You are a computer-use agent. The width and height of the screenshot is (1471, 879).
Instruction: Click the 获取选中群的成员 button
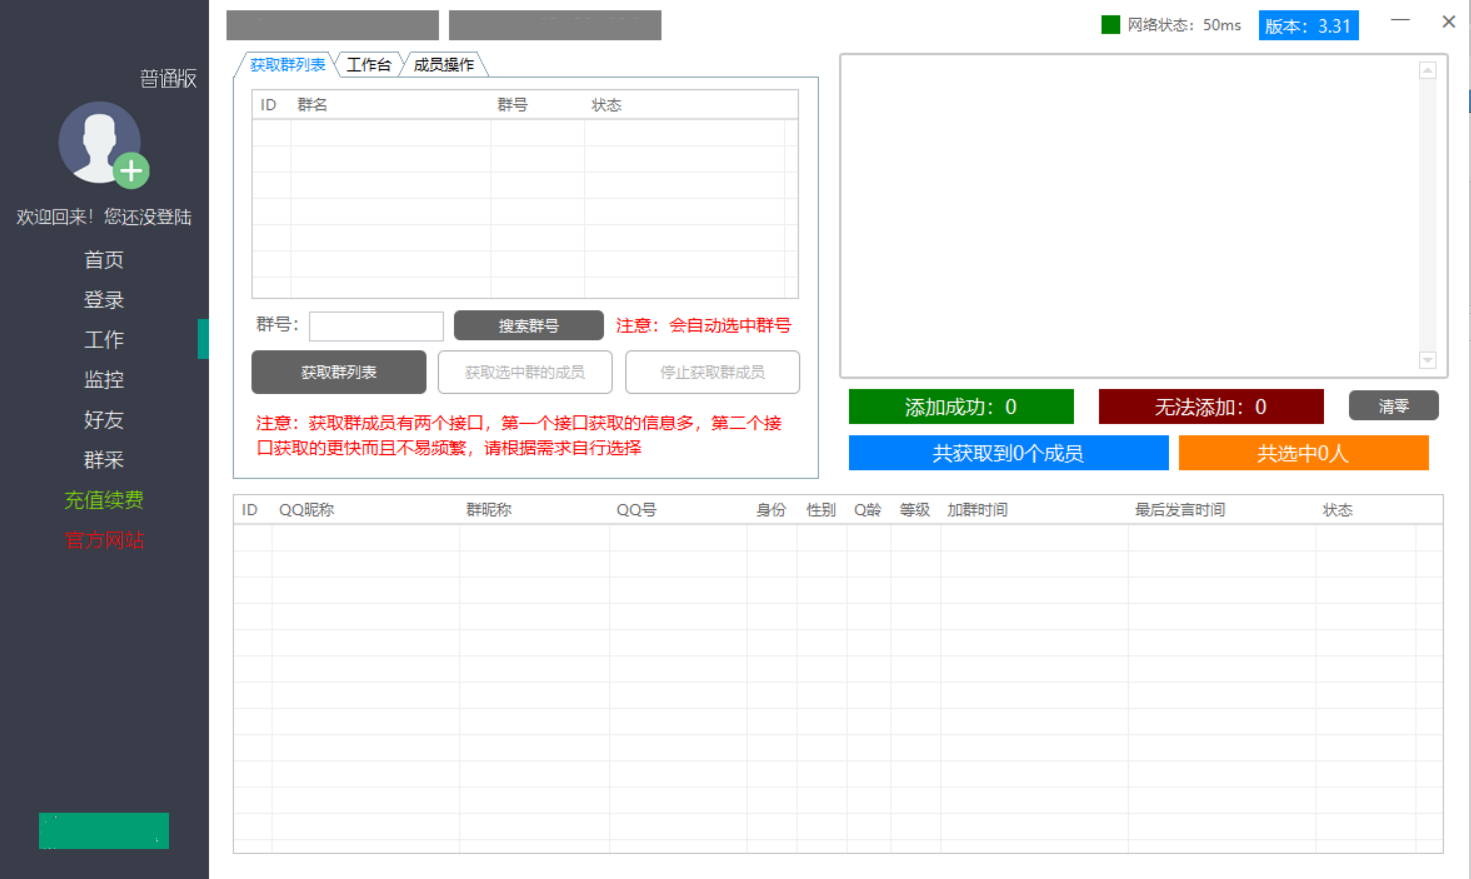tap(525, 372)
